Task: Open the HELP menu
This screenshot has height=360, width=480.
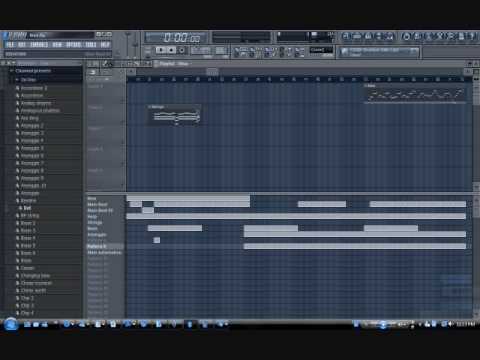Action: tap(105, 45)
